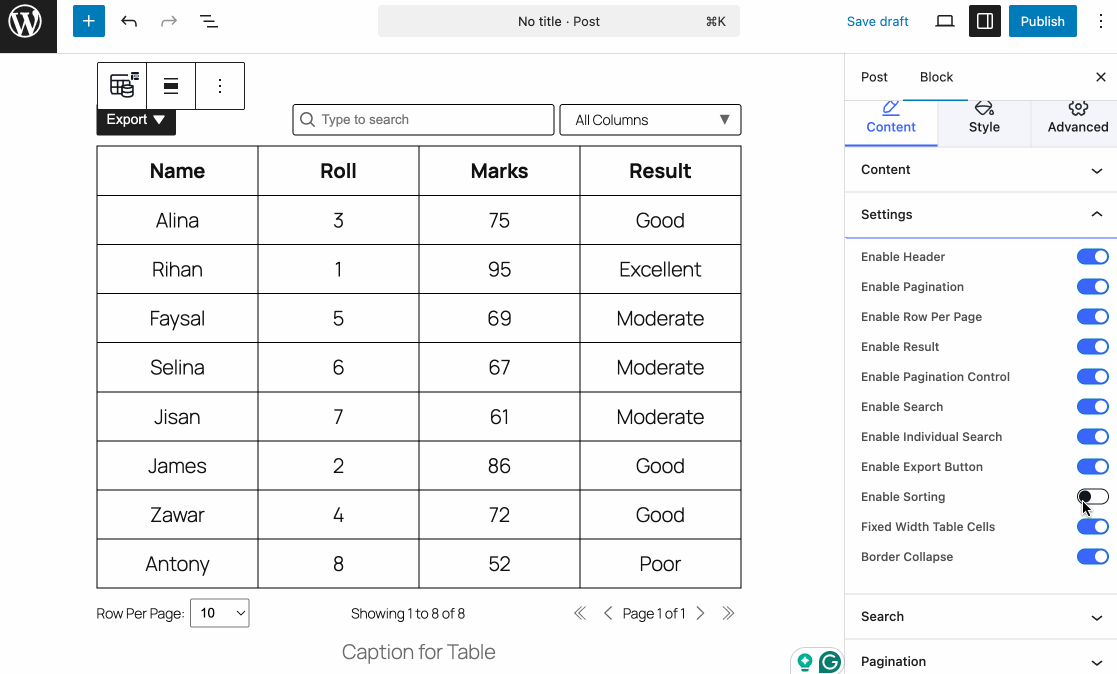Click the Publish button

pos(1042,20)
